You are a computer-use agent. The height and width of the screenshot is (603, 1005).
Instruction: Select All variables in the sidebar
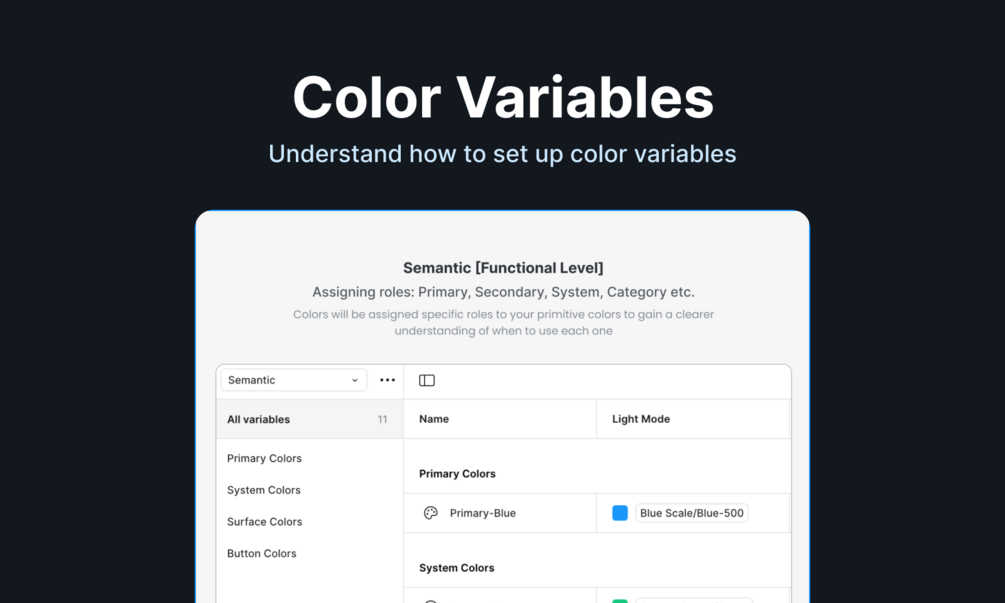(259, 419)
